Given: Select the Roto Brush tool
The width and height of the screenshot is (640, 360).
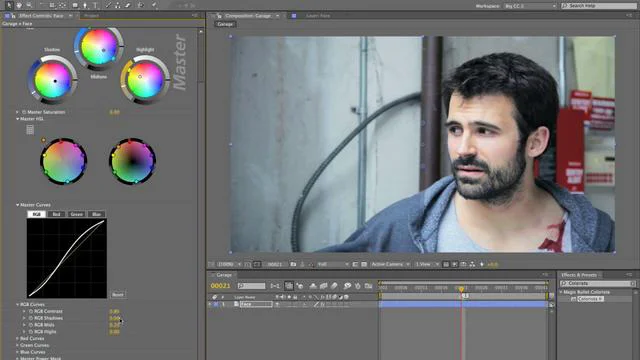Looking at the screenshot, I should tap(140, 5).
